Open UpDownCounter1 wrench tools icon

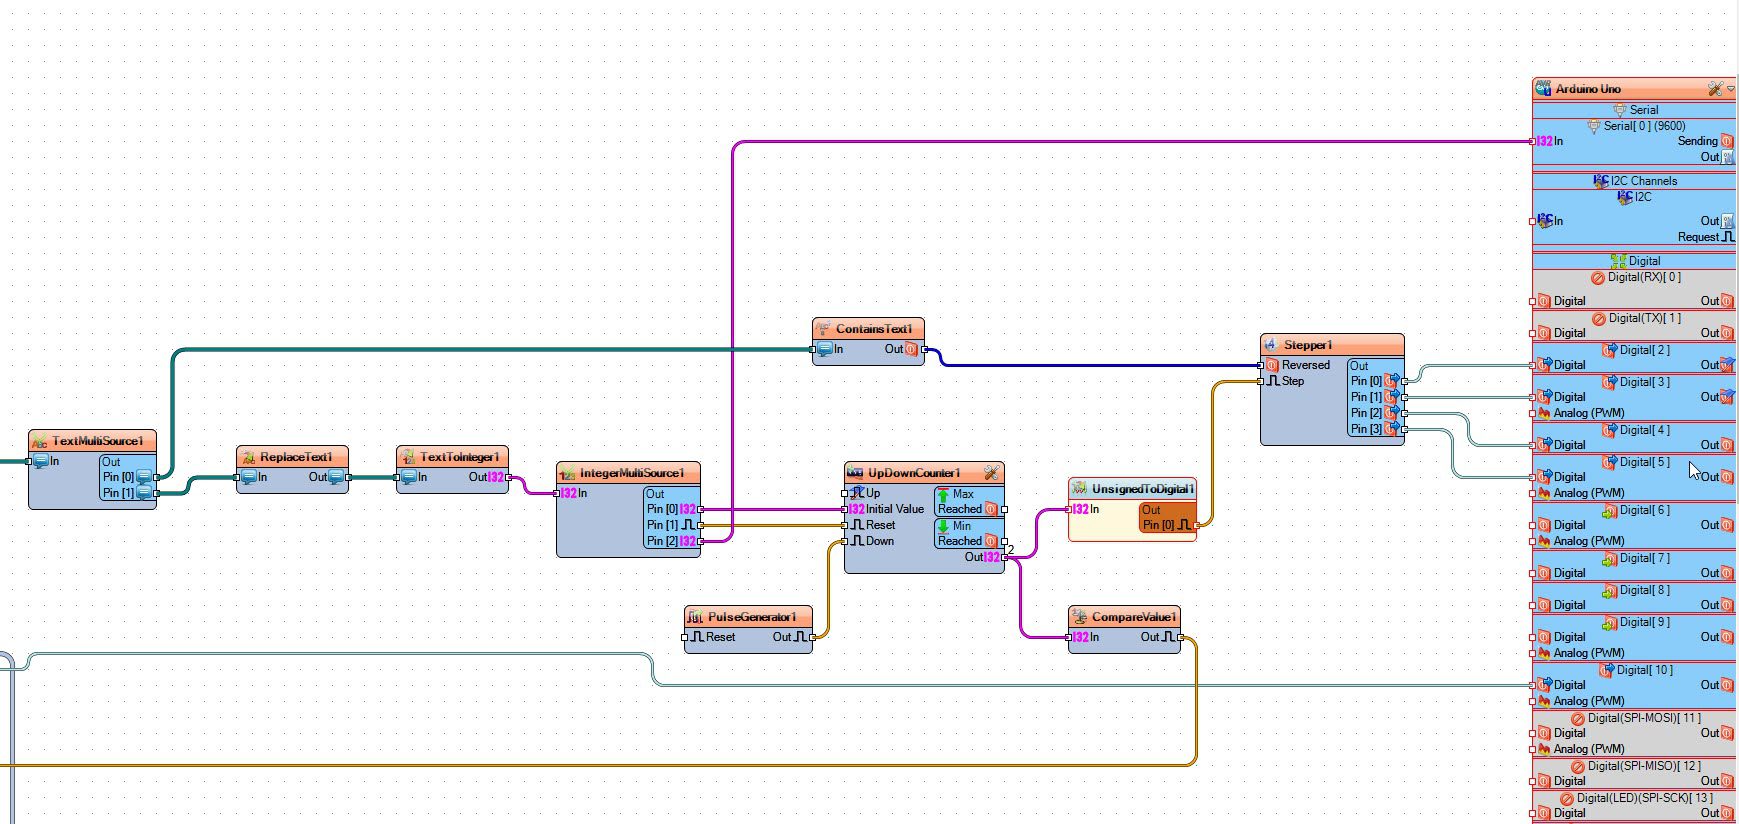coord(991,472)
